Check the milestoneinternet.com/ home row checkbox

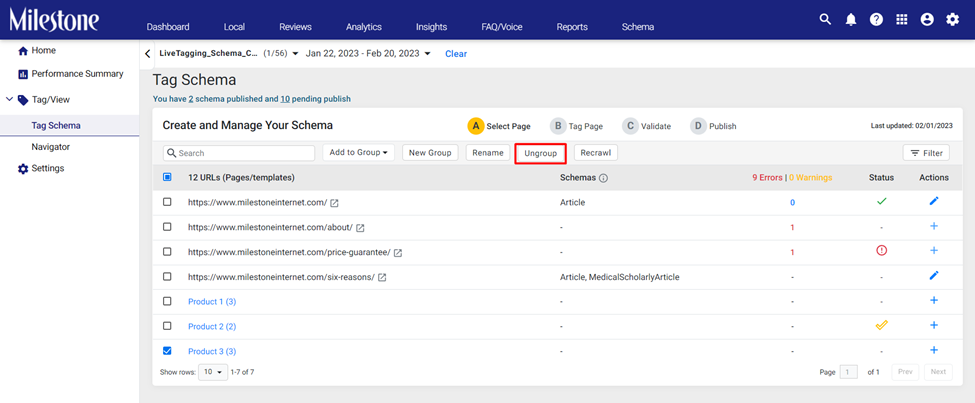coord(167,202)
